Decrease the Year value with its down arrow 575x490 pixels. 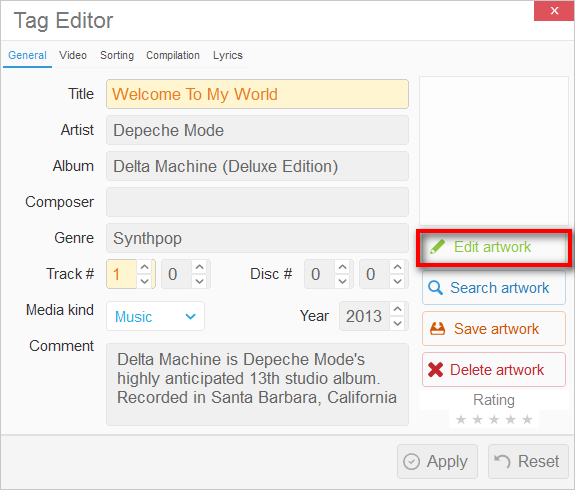(x=398, y=323)
